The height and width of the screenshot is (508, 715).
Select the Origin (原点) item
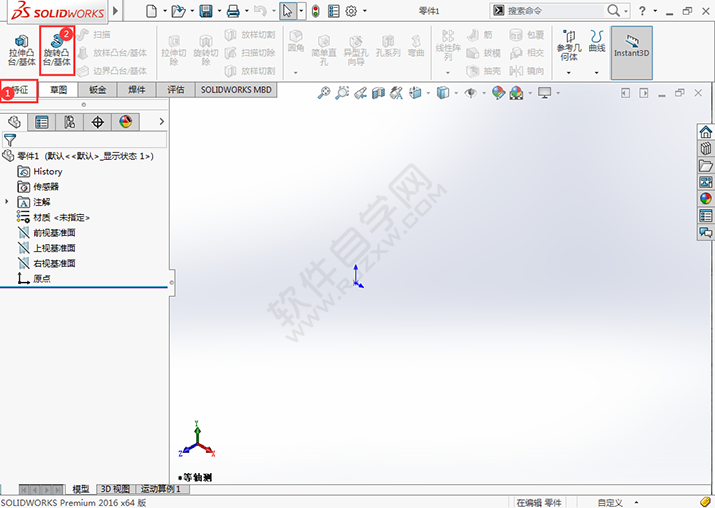click(x=34, y=278)
